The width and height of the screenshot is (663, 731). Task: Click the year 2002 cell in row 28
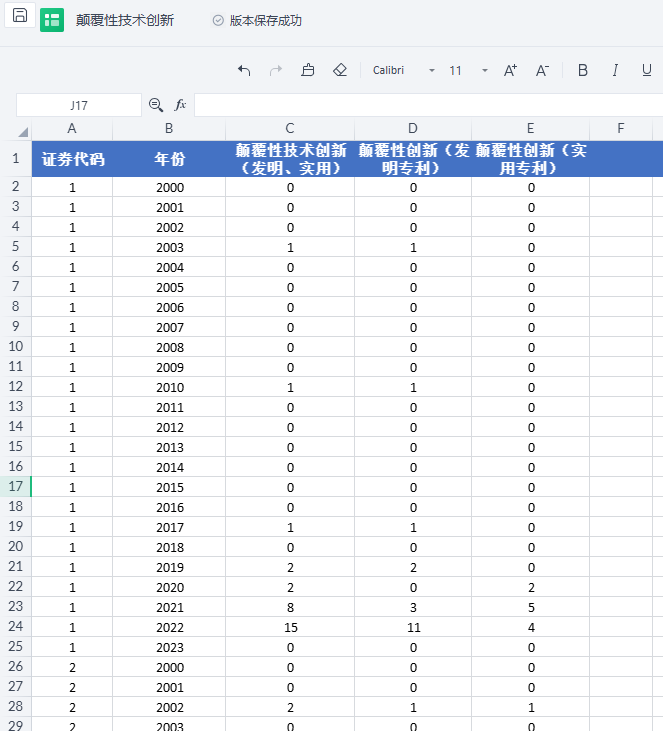pos(169,707)
